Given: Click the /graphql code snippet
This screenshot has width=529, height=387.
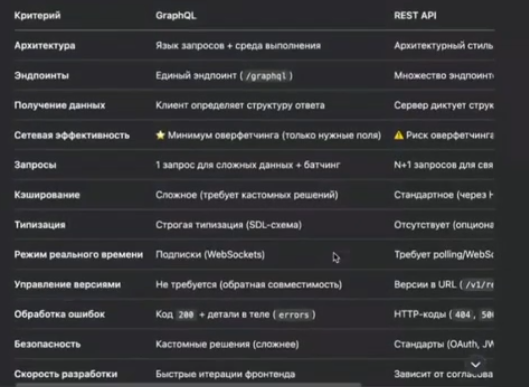Looking at the screenshot, I should (x=266, y=76).
